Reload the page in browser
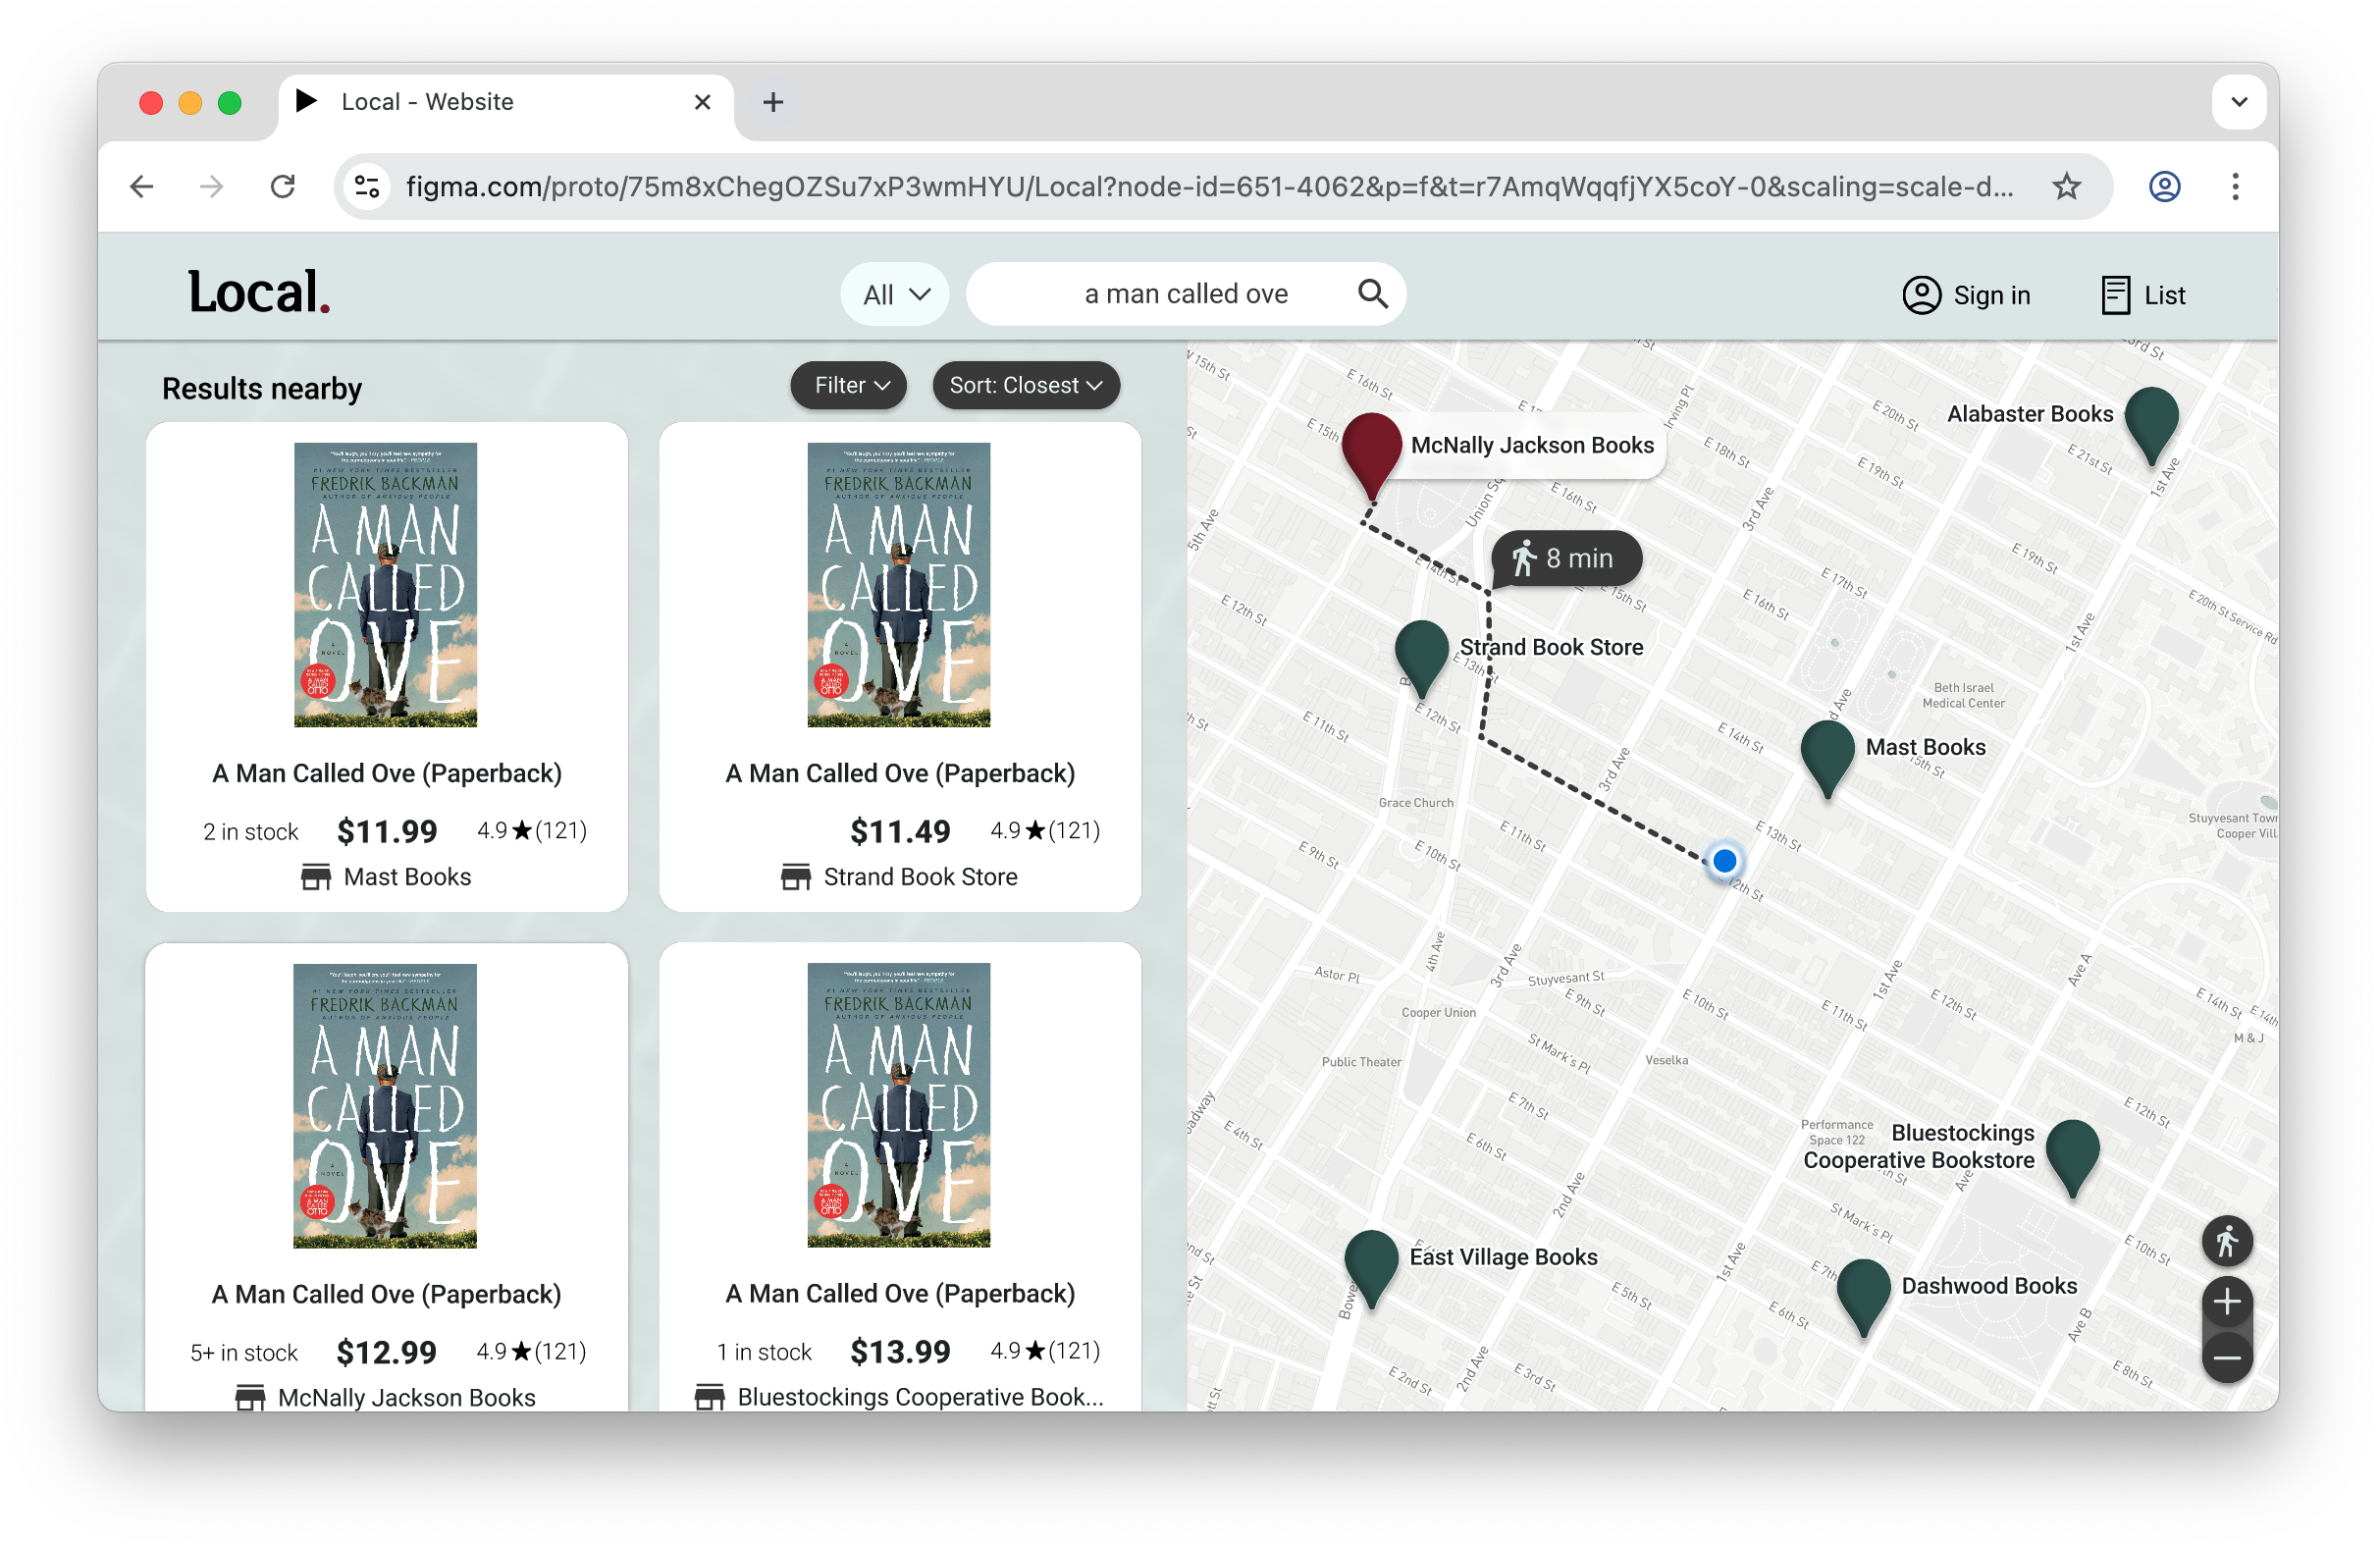The height and width of the screenshot is (1544, 2380). click(283, 187)
